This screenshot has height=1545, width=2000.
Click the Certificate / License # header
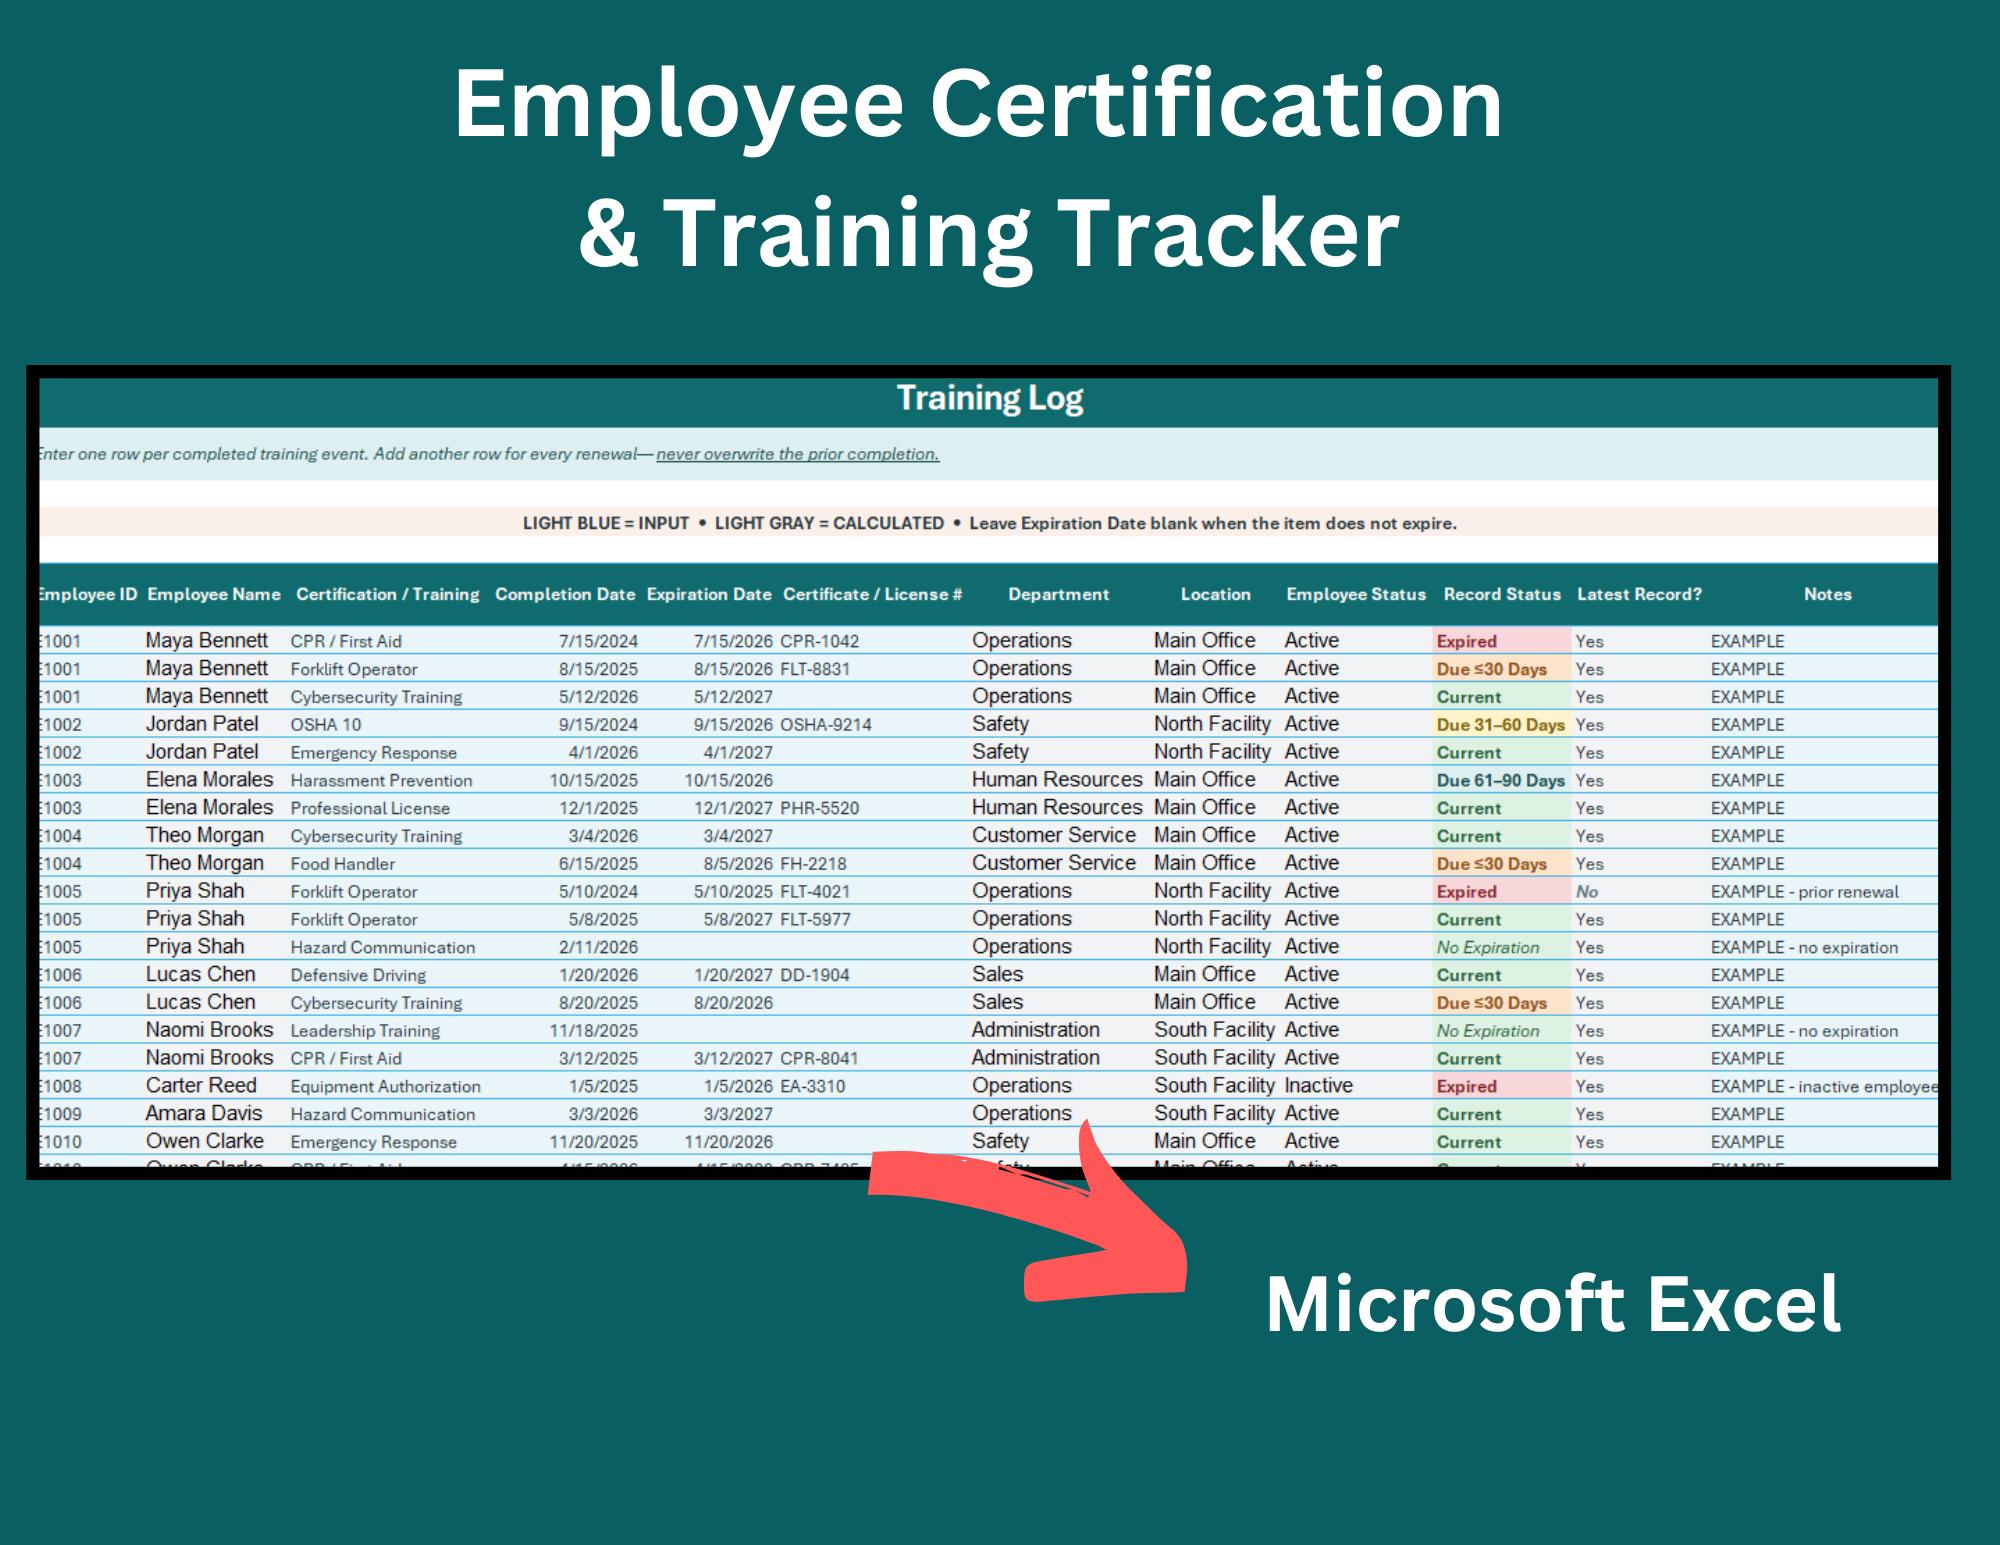873,594
